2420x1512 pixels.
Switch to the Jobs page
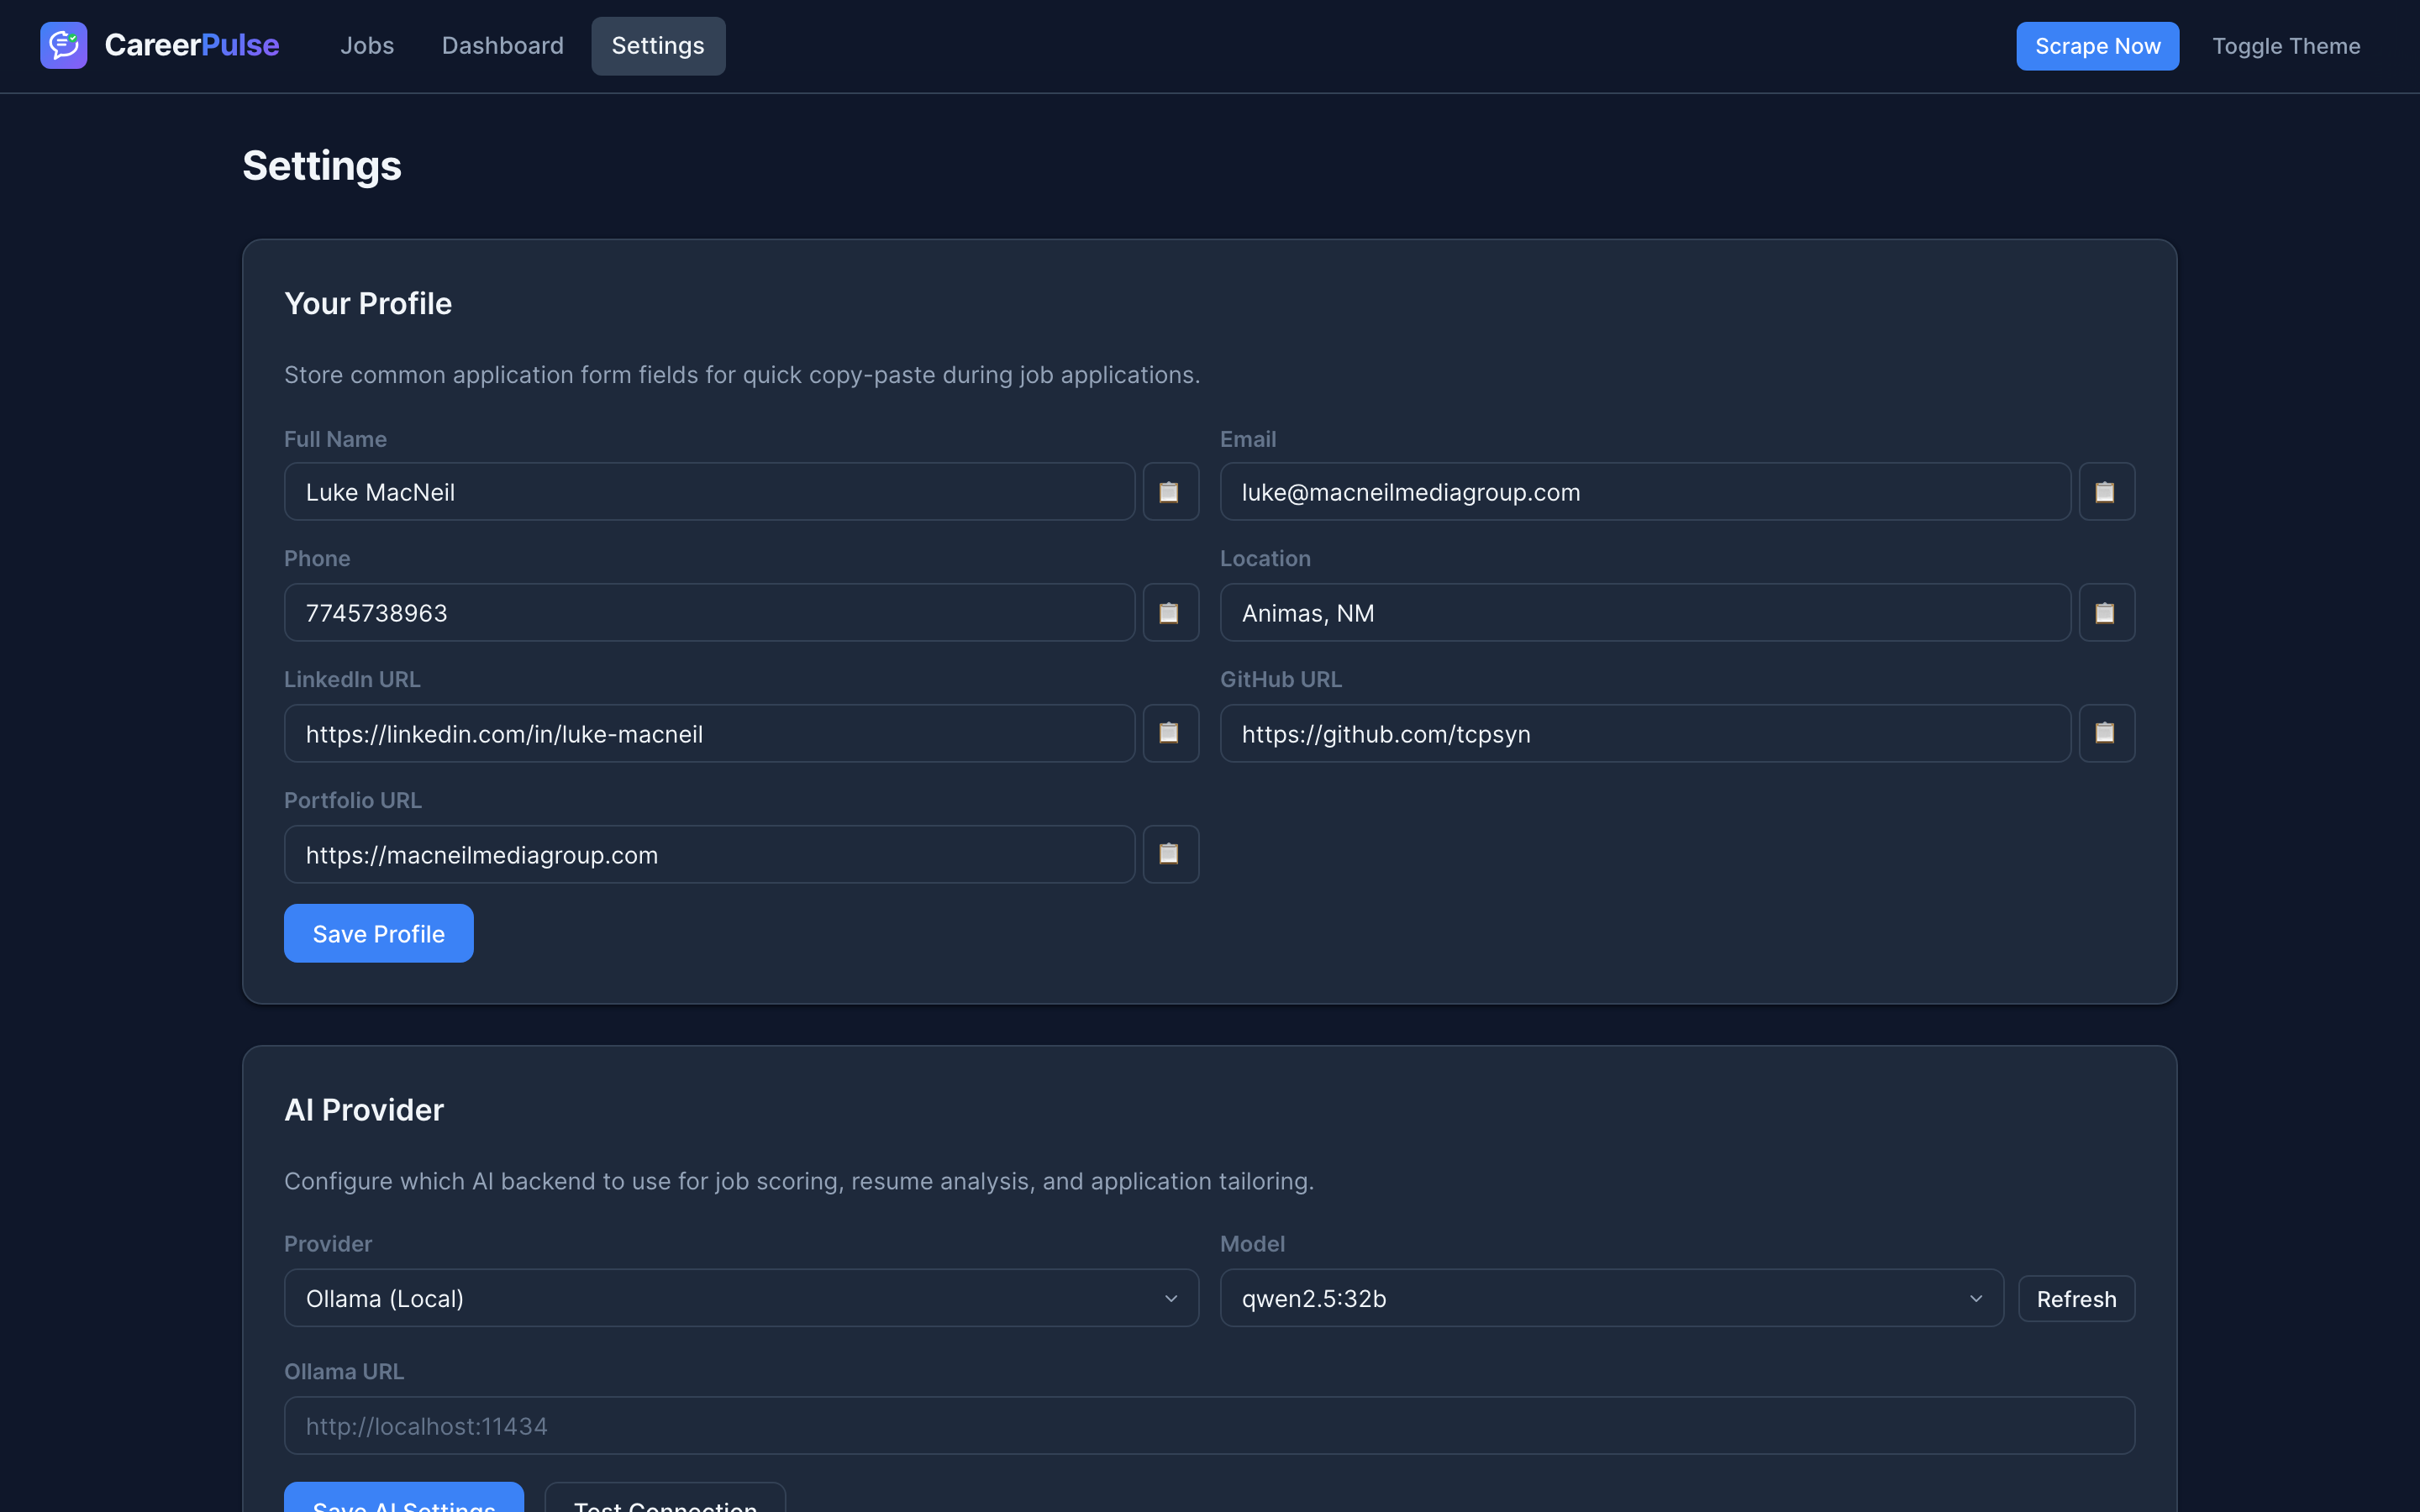367,45
